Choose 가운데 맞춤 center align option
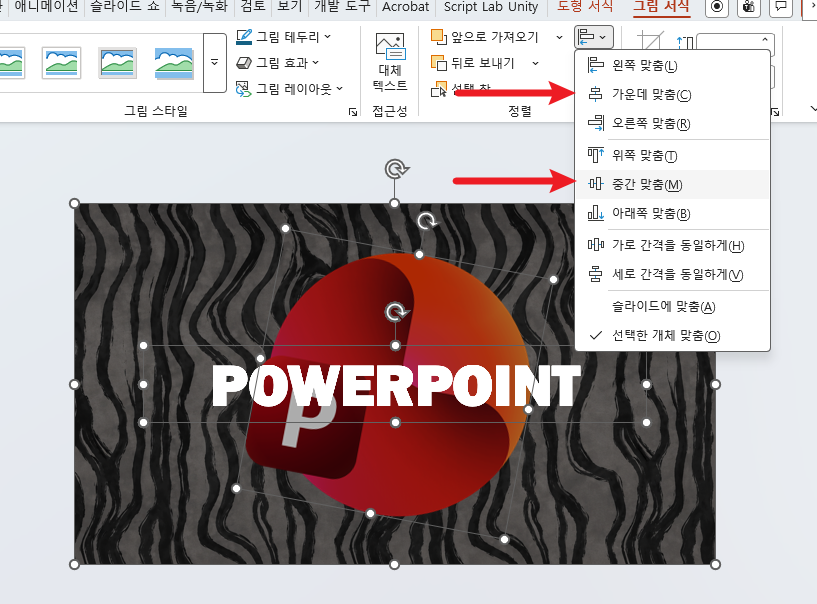 tap(672, 95)
